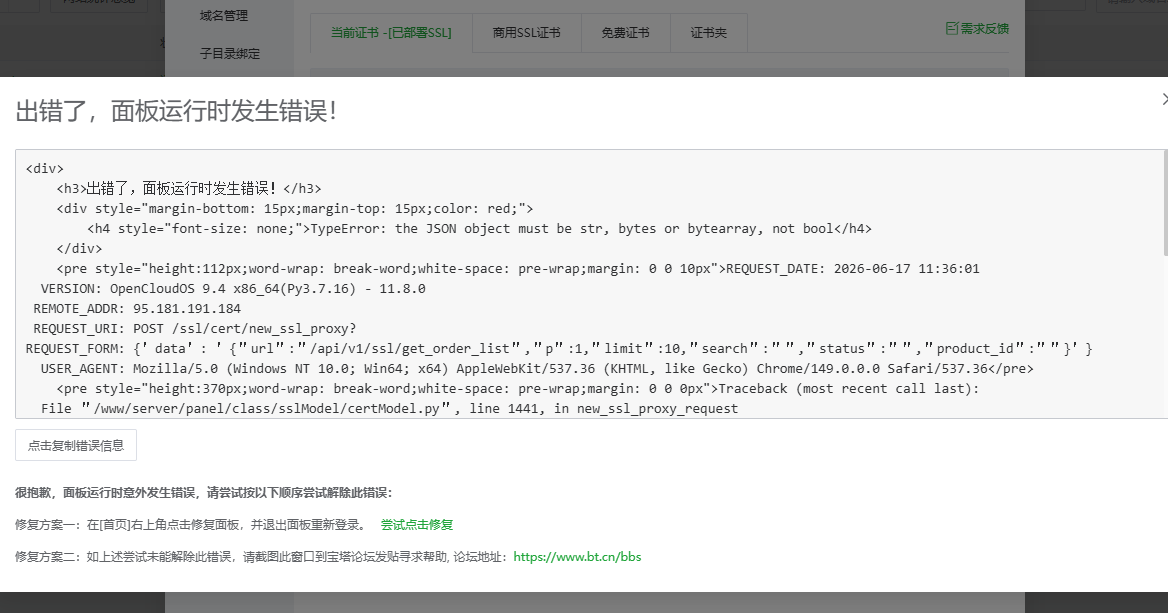This screenshot has height=613, width=1168.
Task: Switch to 当前证书 -[已部署SSL] tab
Action: 391,33
